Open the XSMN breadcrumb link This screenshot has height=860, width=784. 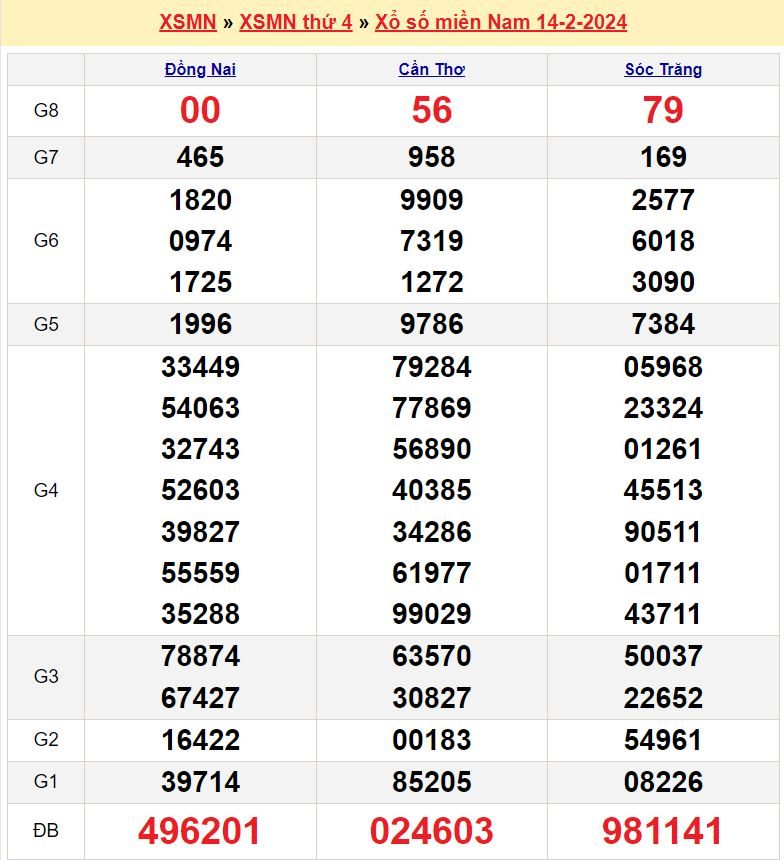tap(188, 22)
